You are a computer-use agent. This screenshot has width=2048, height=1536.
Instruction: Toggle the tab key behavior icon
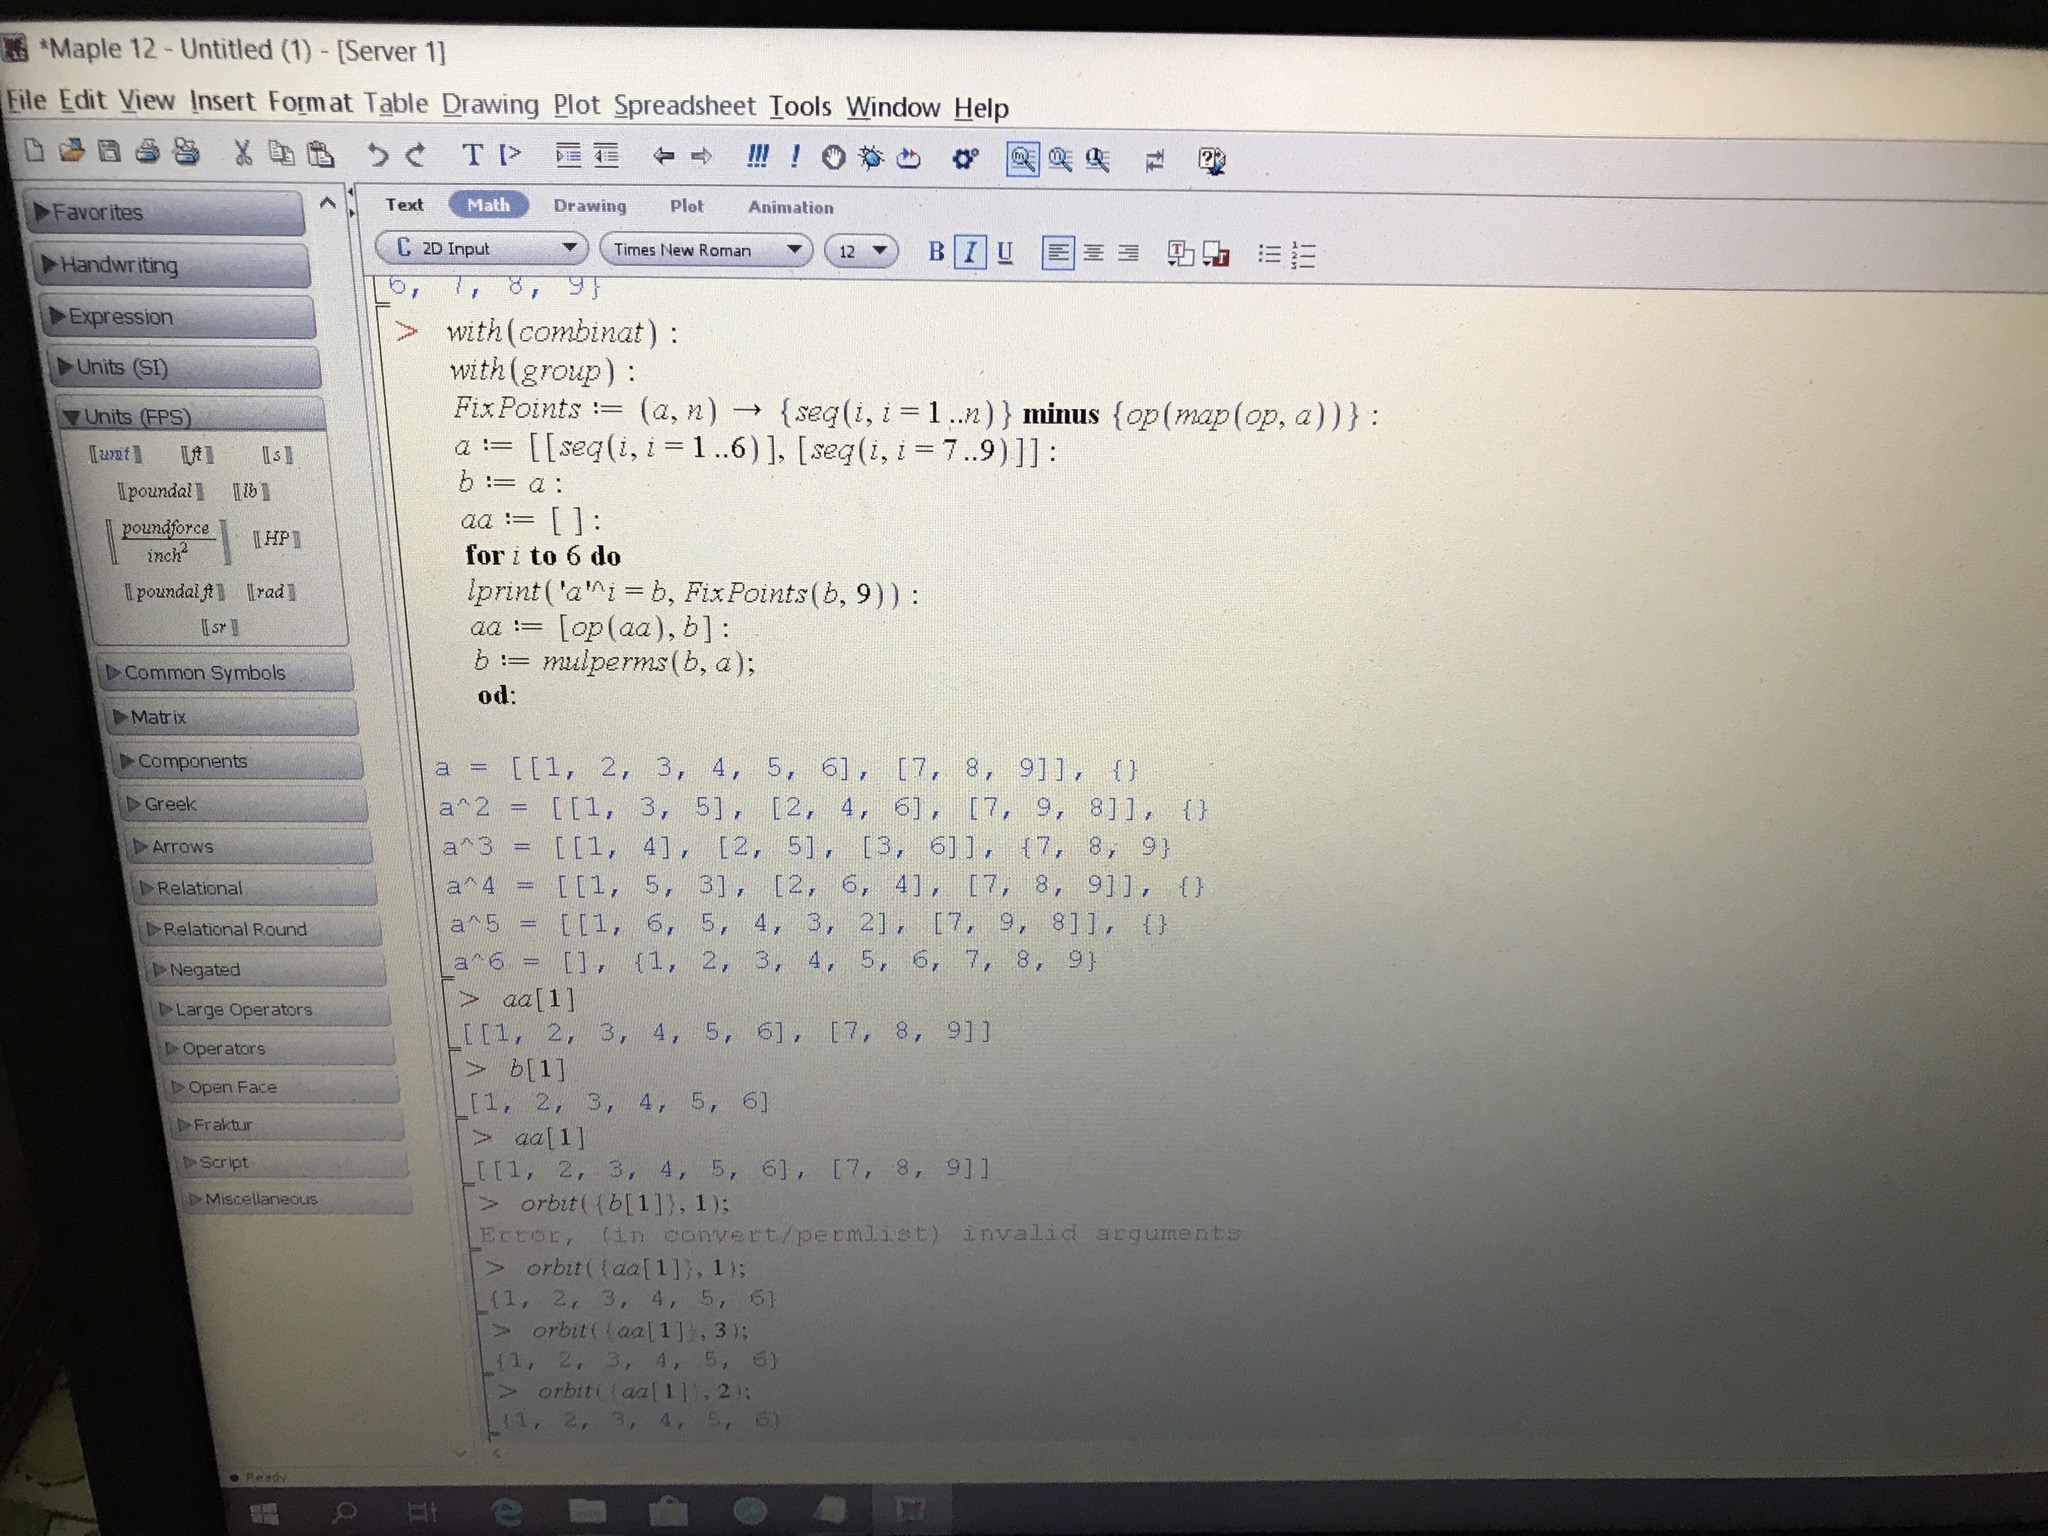coord(1155,160)
